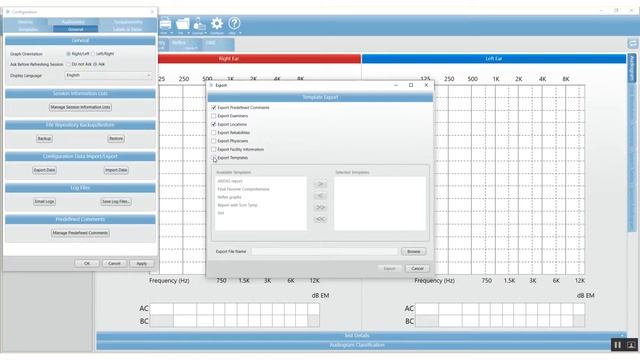Click the Left Ear blue header bar
Screen dimensions: 640x360
coord(494,59)
